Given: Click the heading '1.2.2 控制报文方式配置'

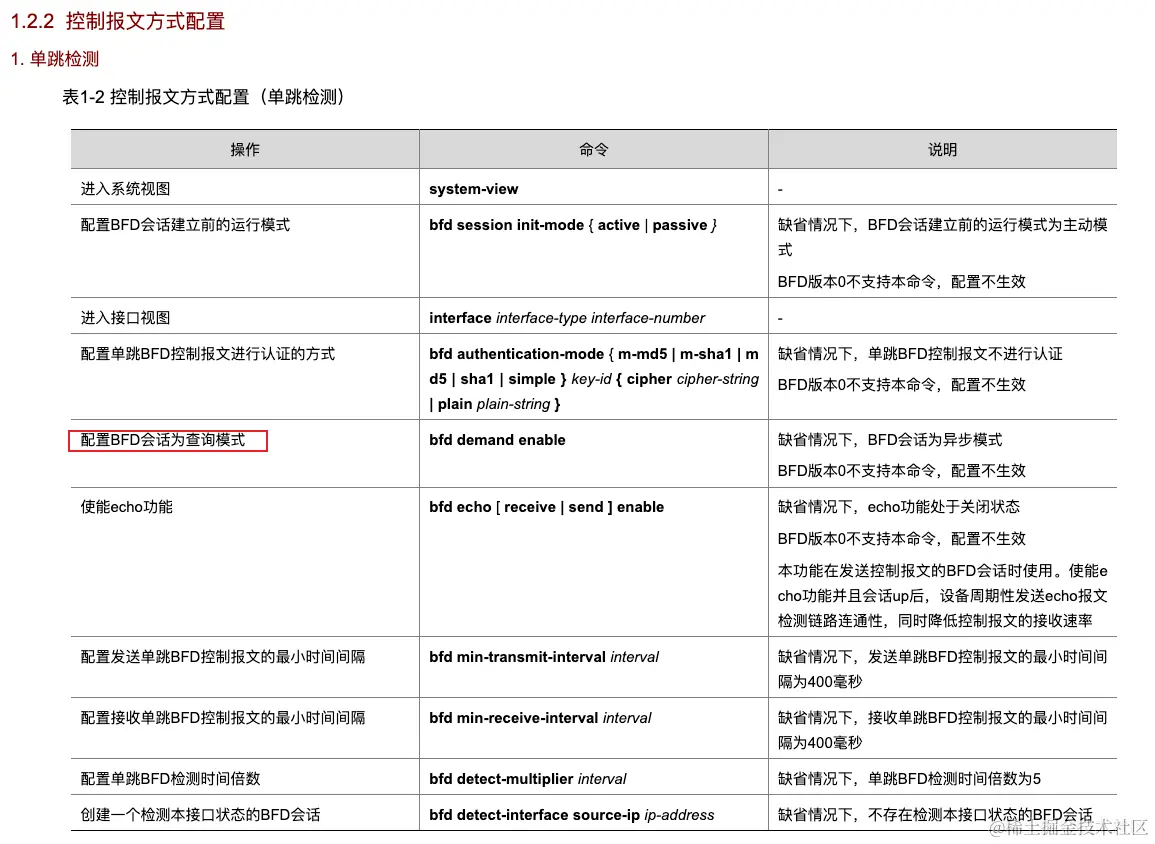Looking at the screenshot, I should tap(118, 21).
